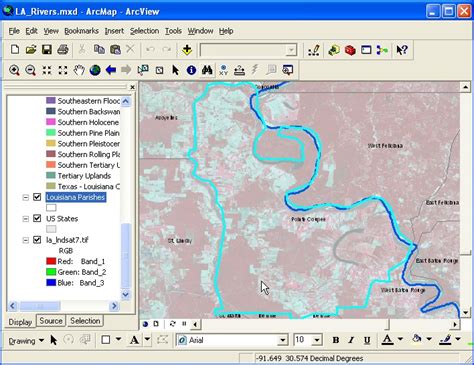Show the ArcToolbox window
474x365 pixels.
click(x=350, y=50)
